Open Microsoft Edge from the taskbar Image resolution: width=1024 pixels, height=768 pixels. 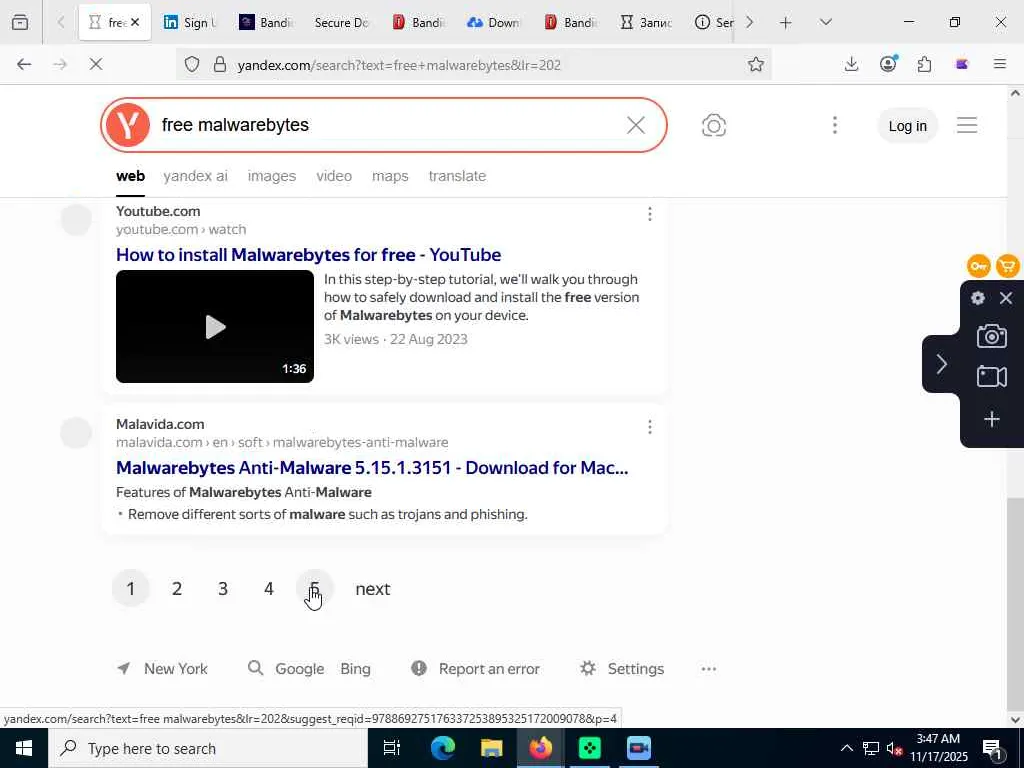pos(442,748)
